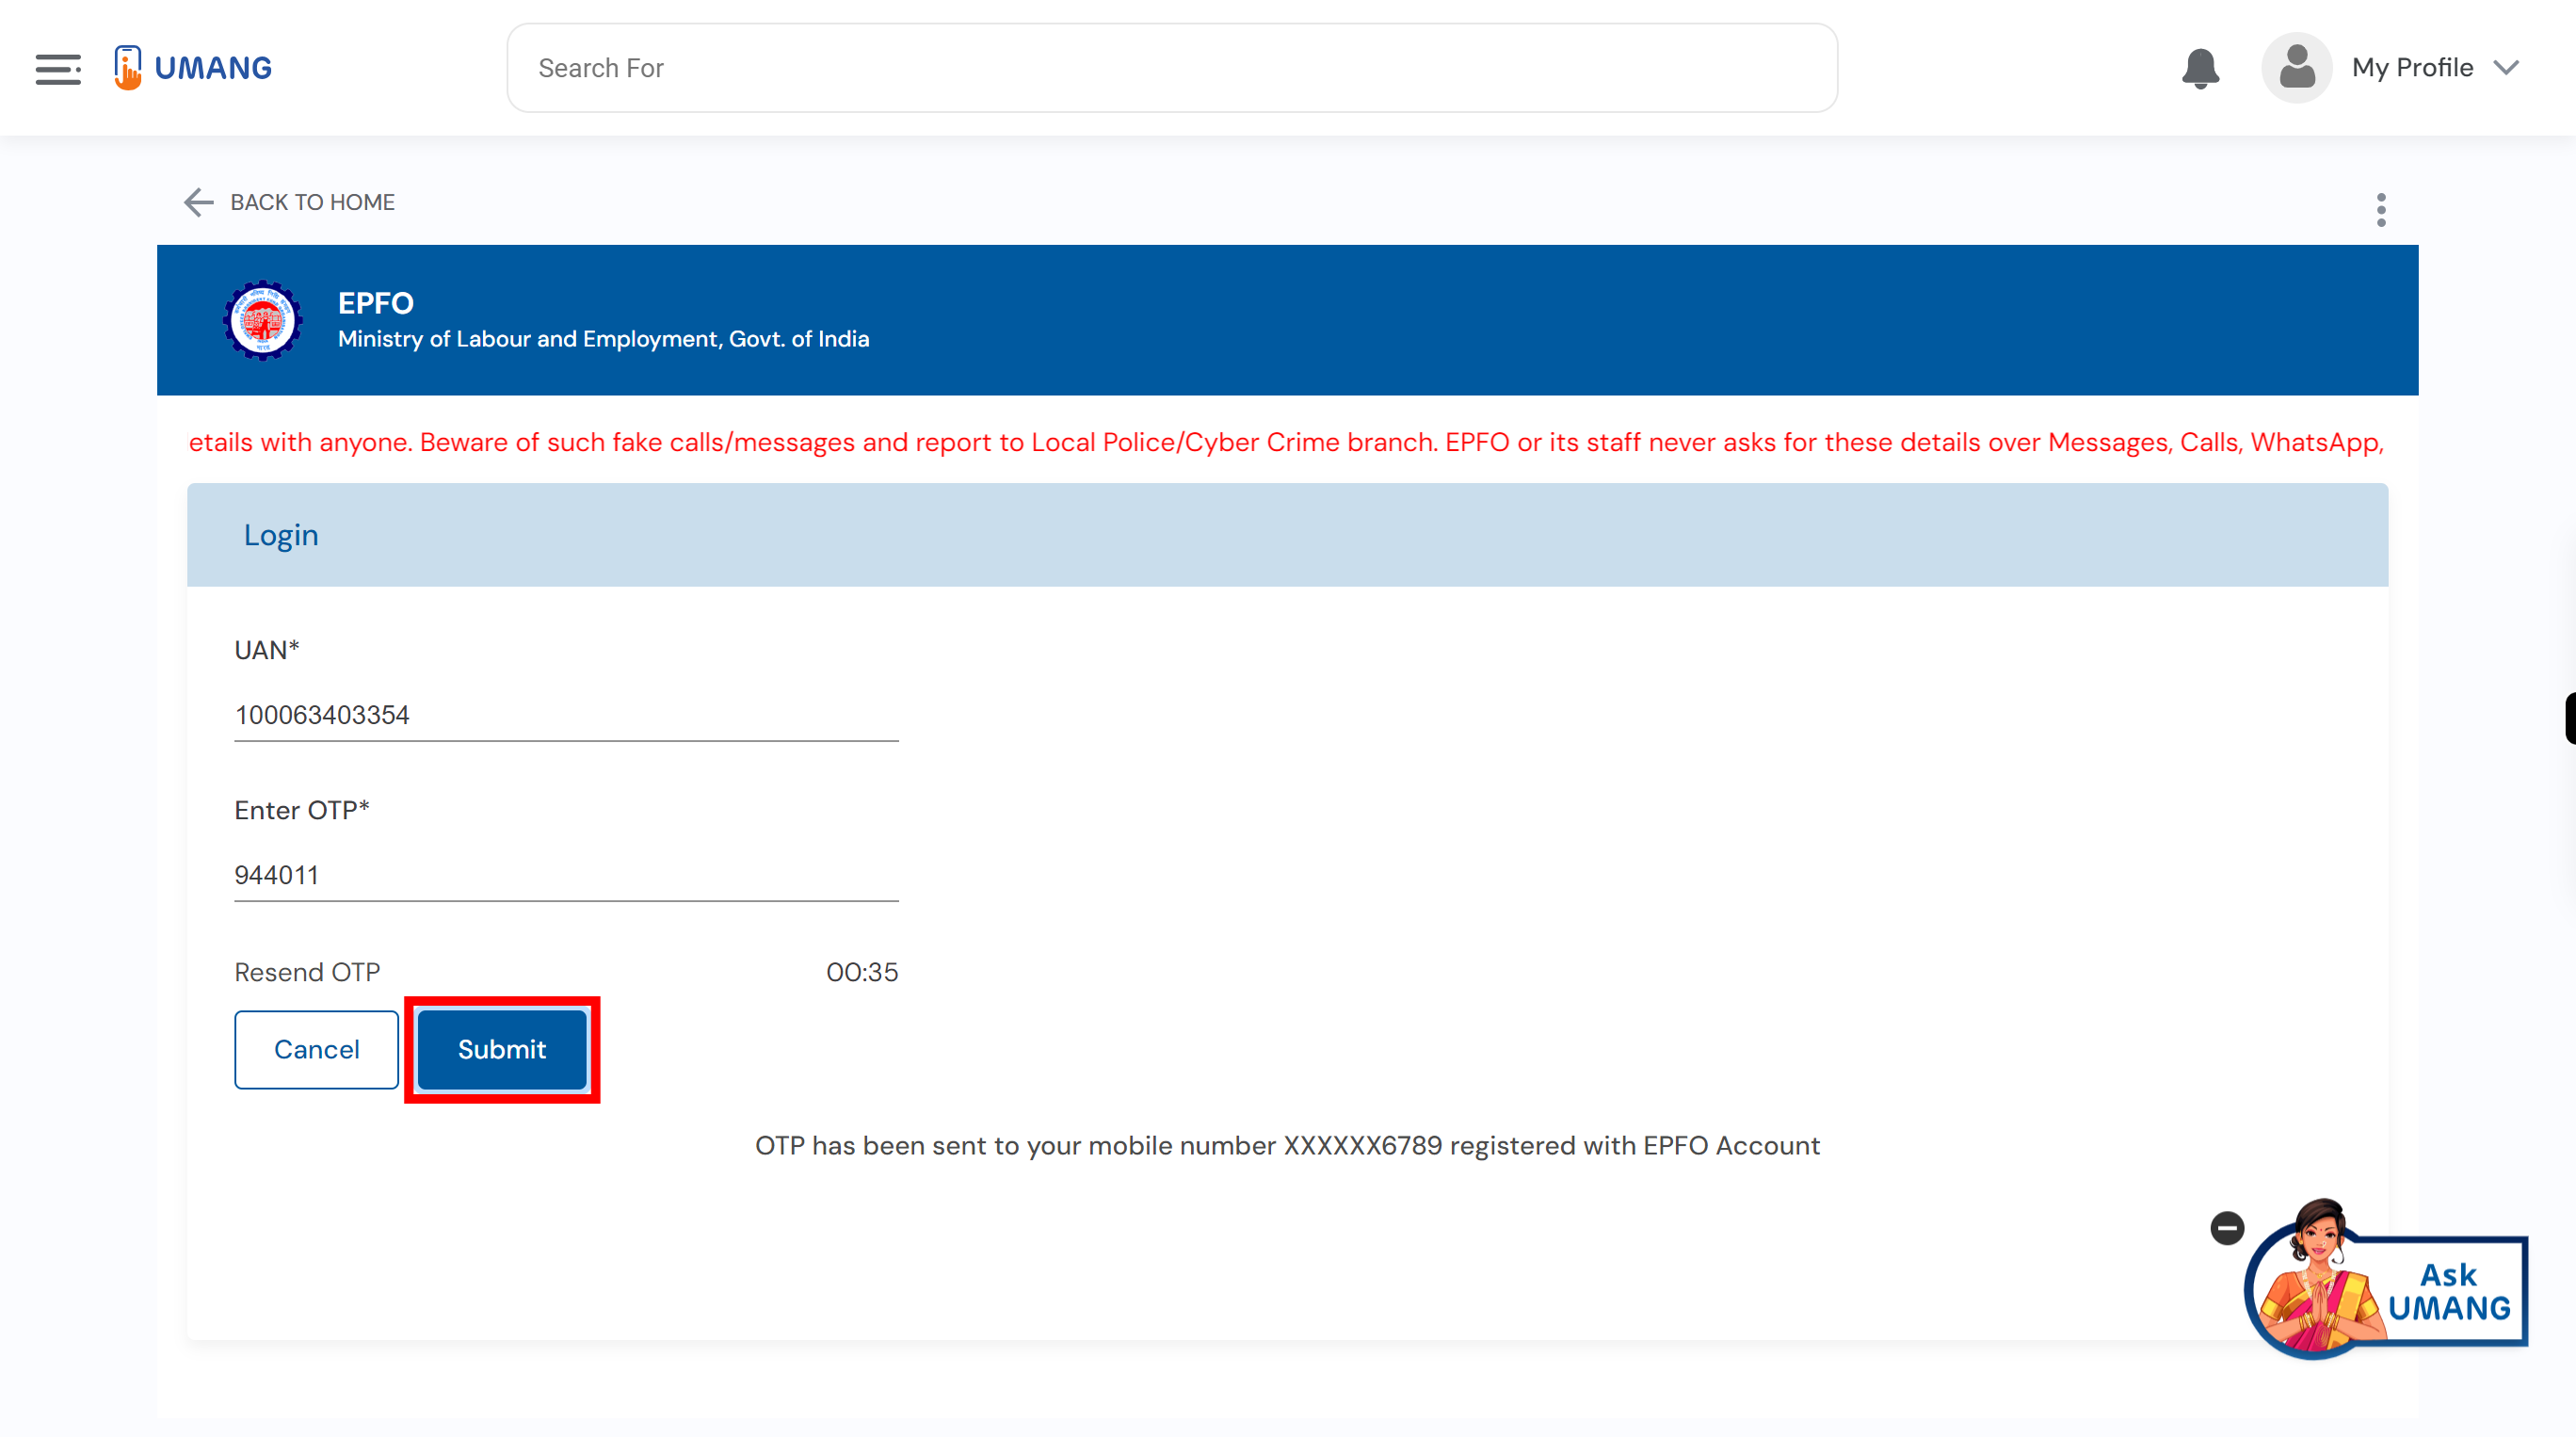Screen dimensions: 2576x1437
Task: Click the hamburger menu icon
Action: [x=58, y=67]
